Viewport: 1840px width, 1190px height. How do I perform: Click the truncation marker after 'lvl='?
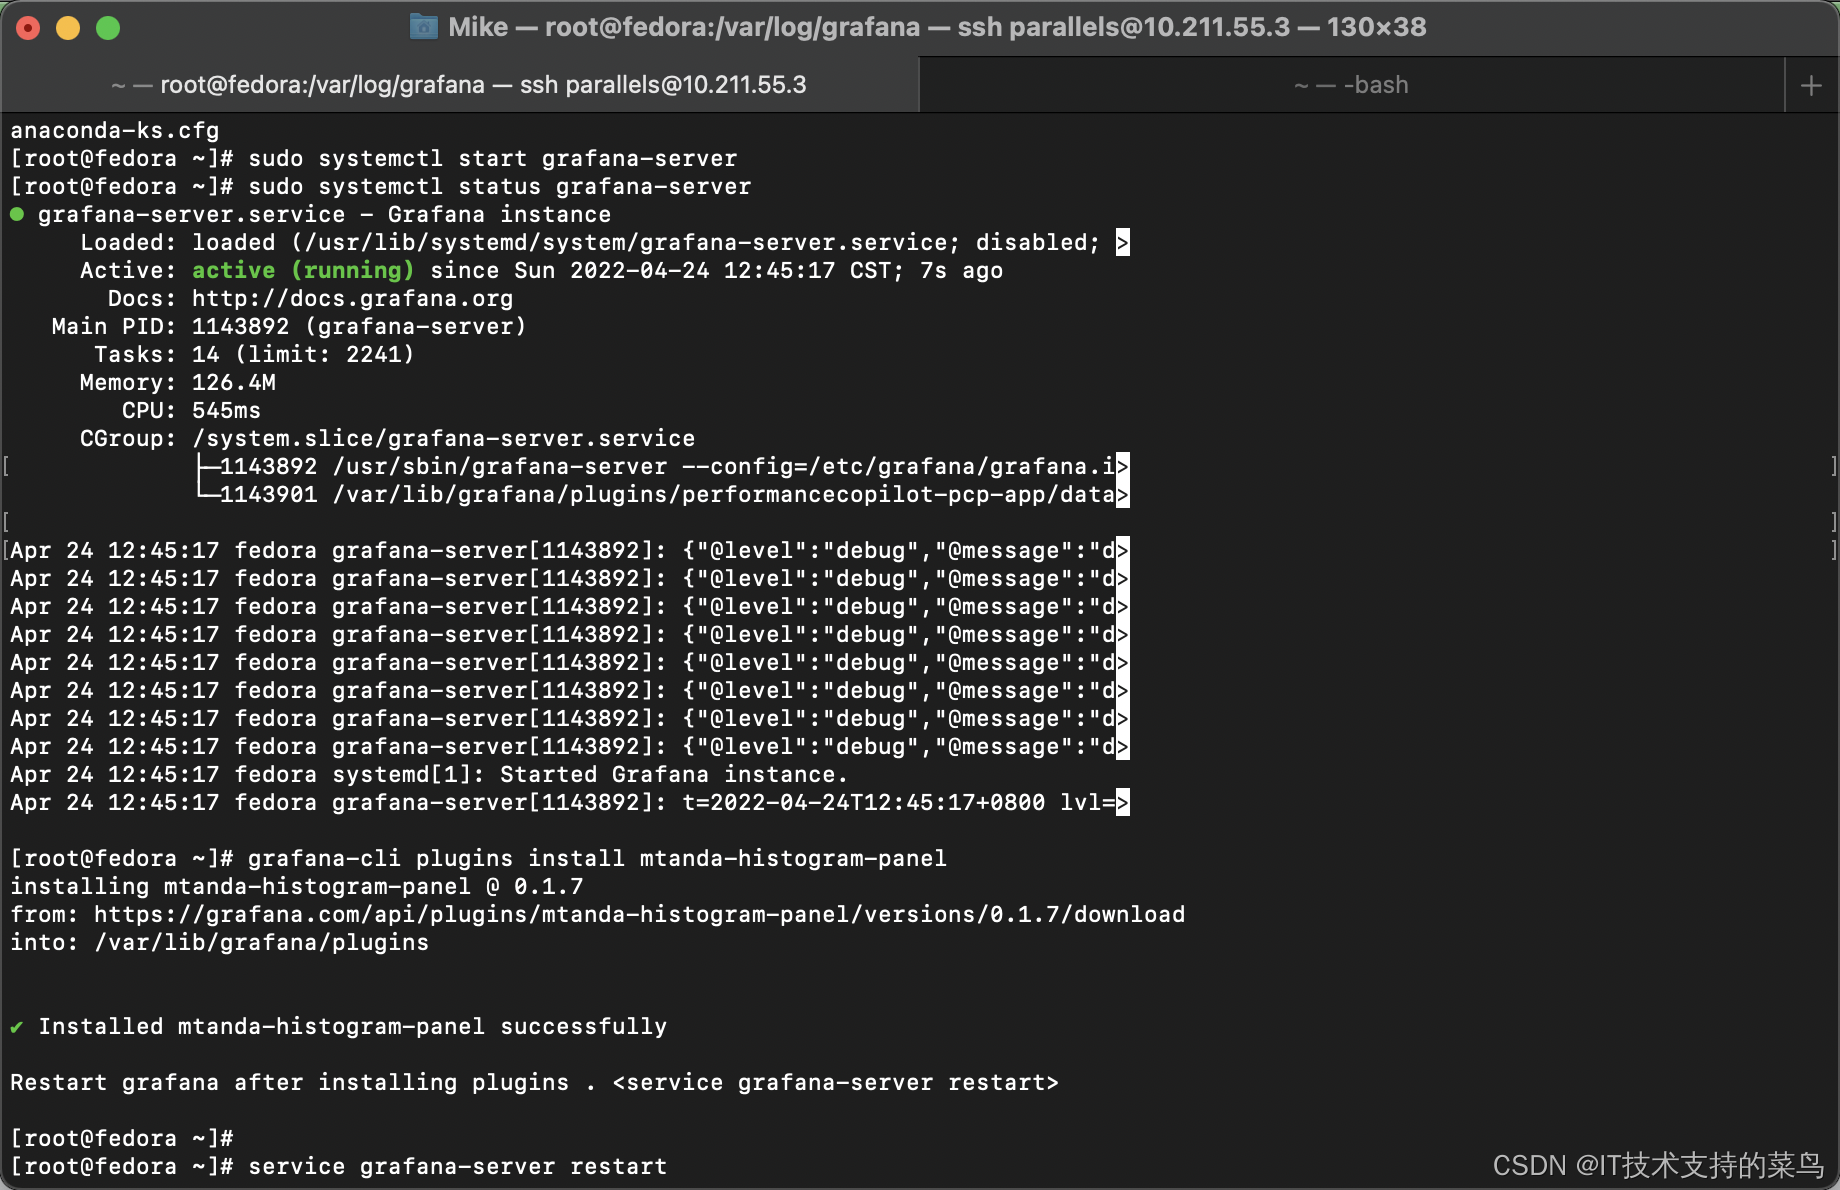point(1123,803)
